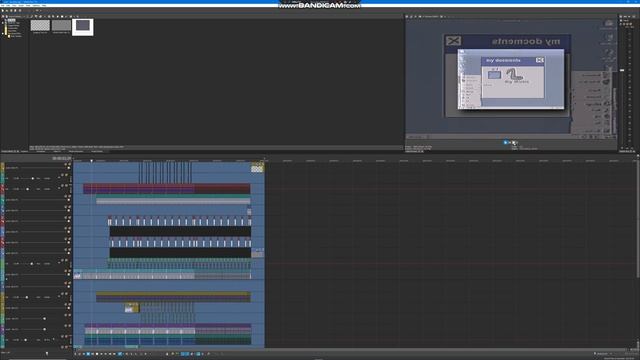Open the Tools menu
640x360 pixels.
28,5
